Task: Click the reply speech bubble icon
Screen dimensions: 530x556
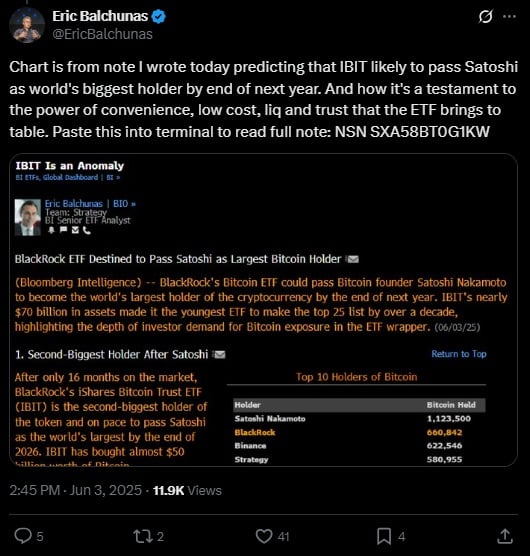Action: pos(23,536)
